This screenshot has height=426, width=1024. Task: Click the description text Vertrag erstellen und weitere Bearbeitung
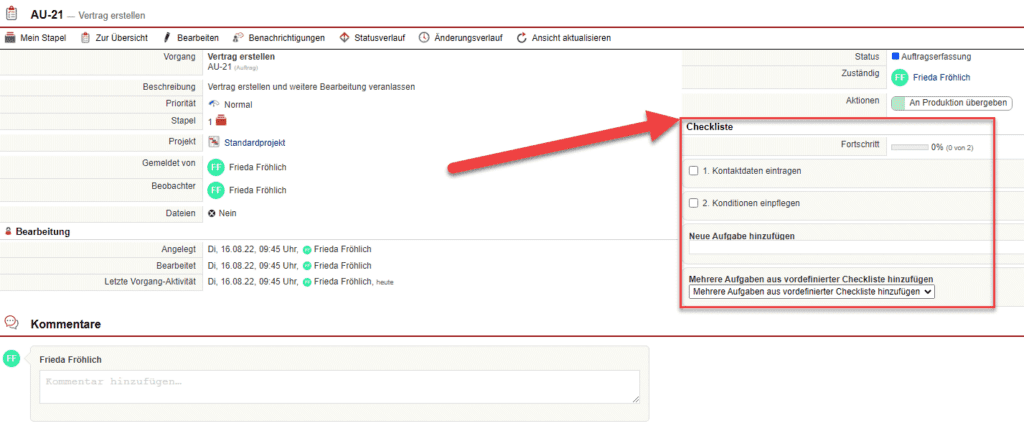pyautogui.click(x=312, y=87)
